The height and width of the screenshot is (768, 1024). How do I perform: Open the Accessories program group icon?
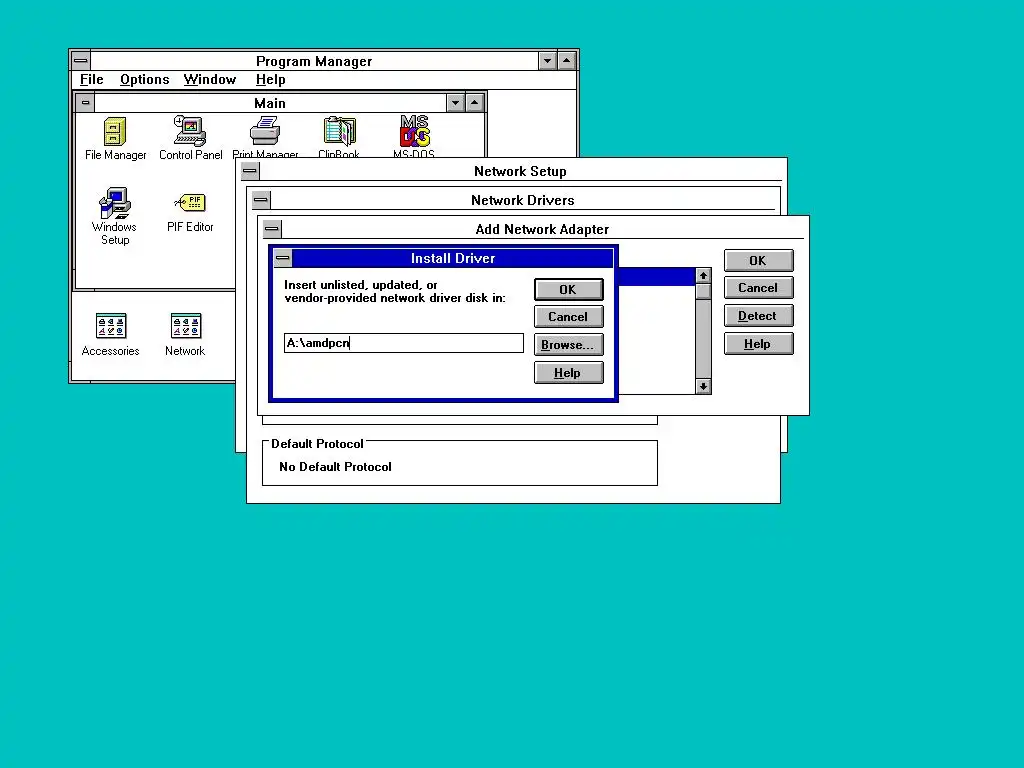(110, 334)
